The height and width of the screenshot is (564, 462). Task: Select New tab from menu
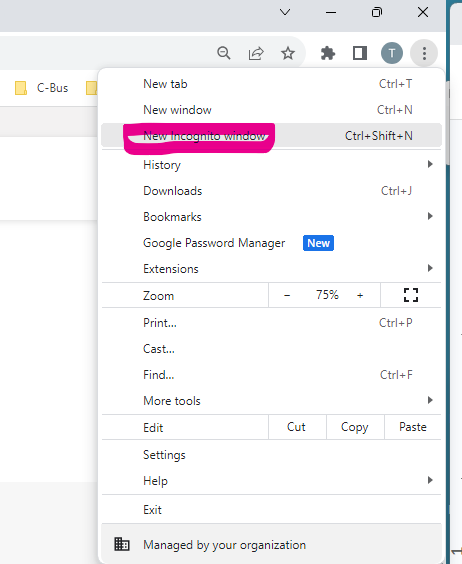point(271,84)
